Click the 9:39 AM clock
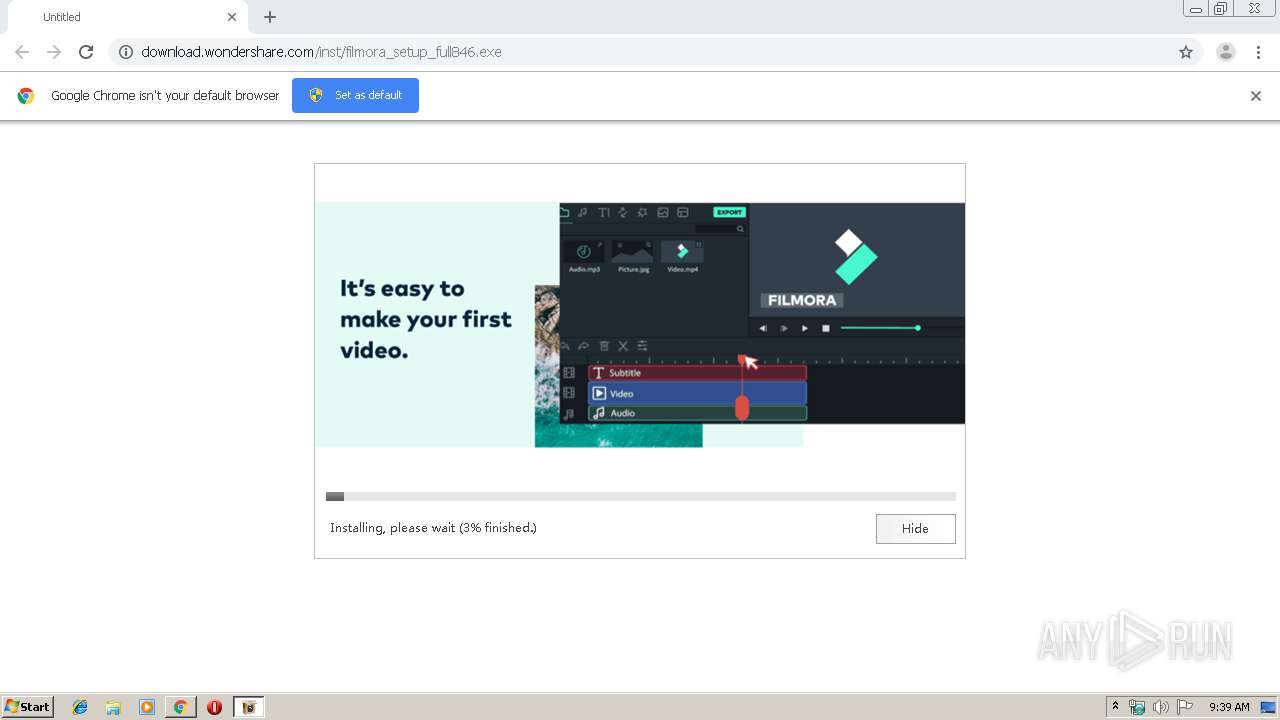 coord(1229,707)
